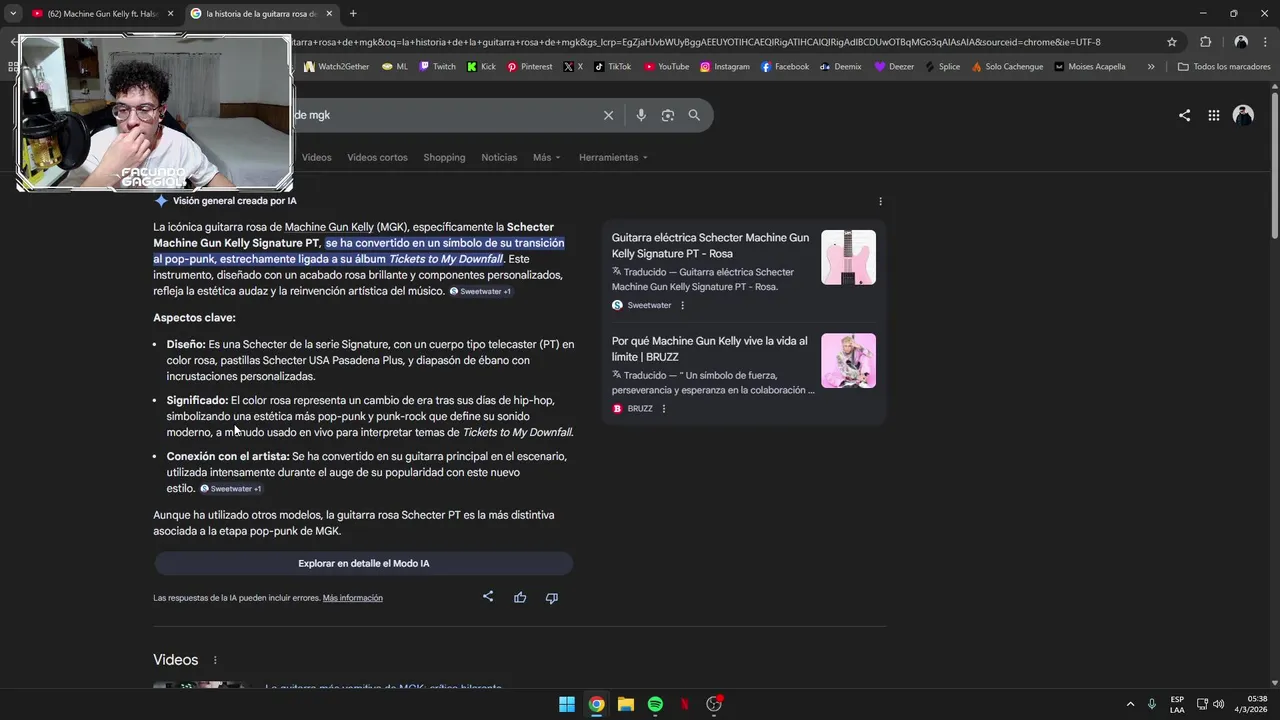Switch to the Shopping search tab

(x=444, y=157)
